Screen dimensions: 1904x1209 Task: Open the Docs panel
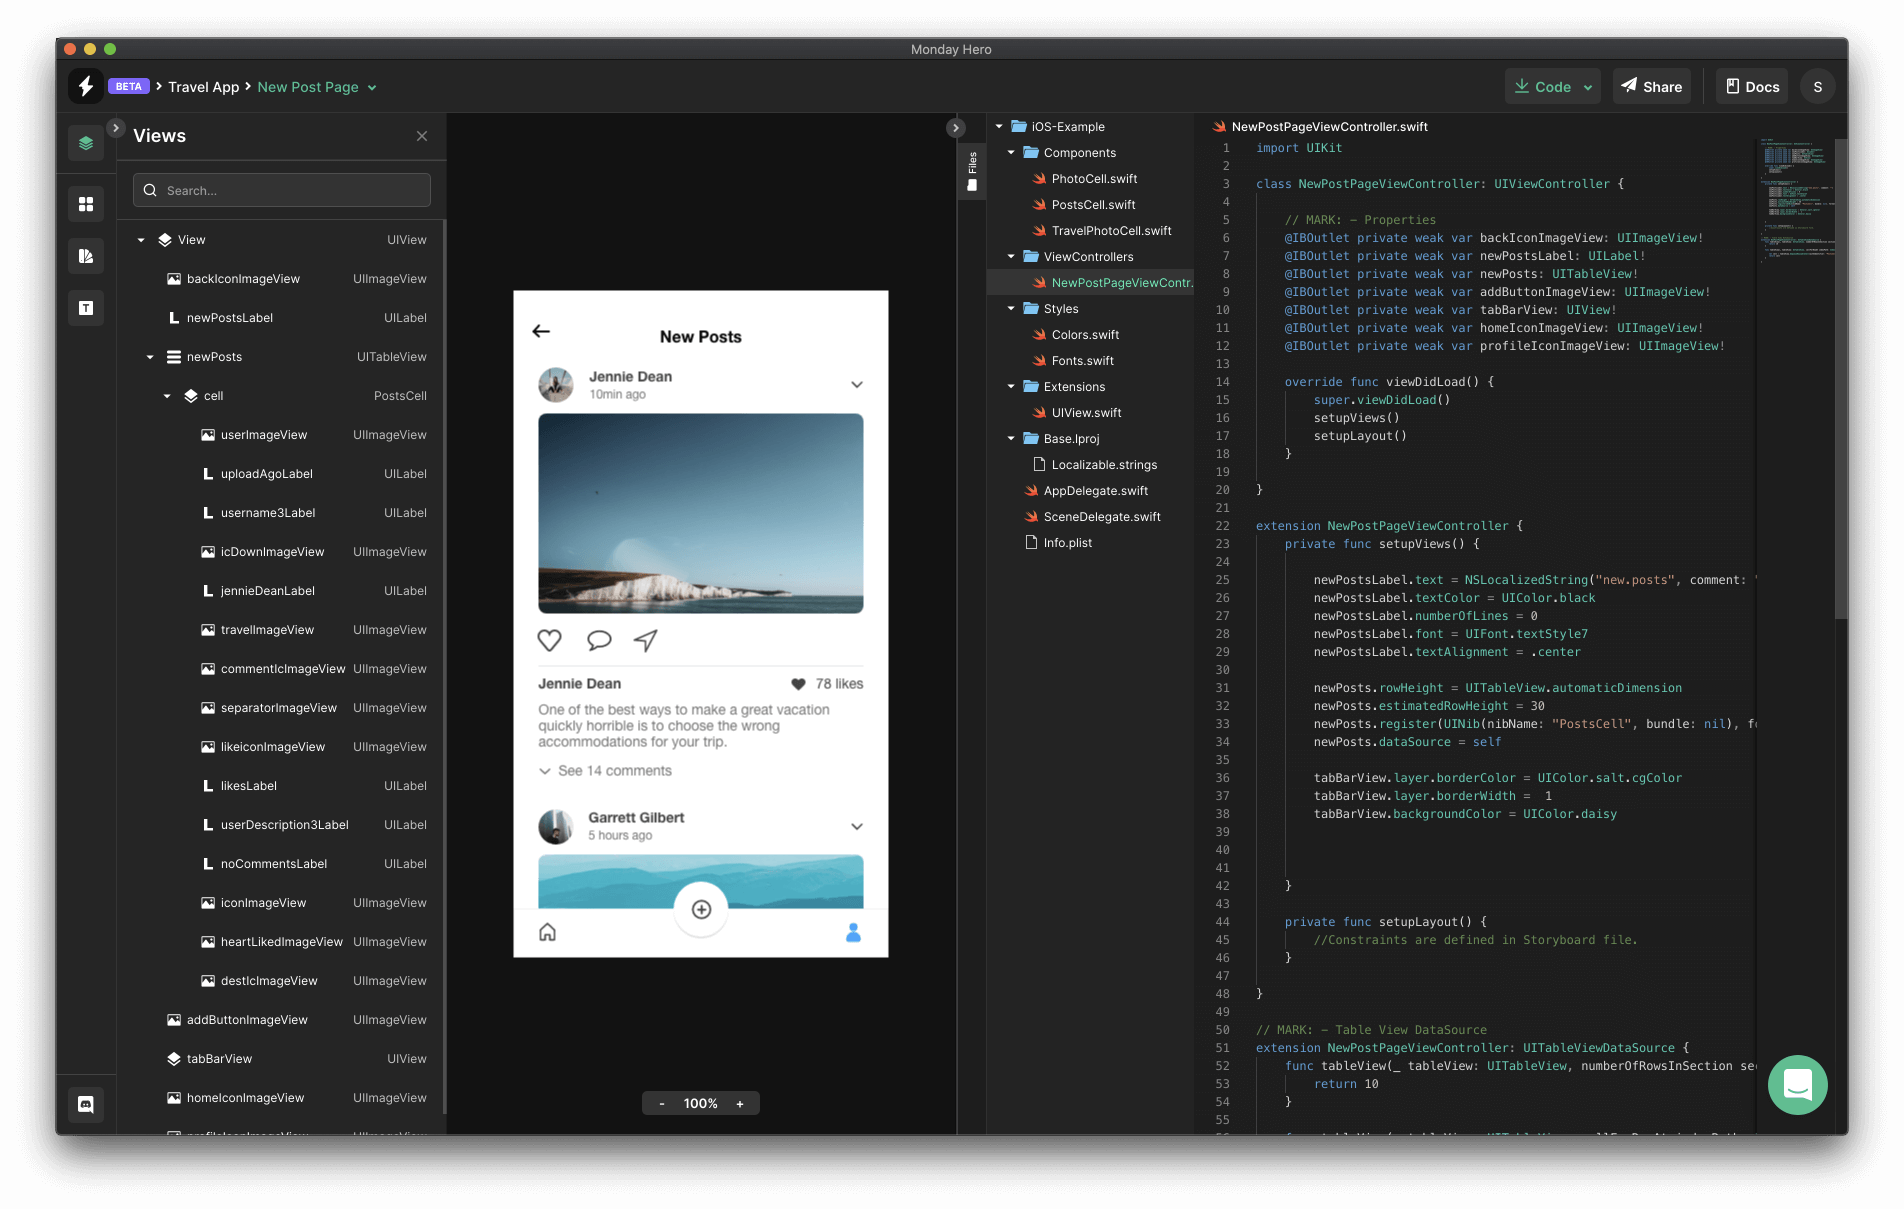click(1751, 86)
